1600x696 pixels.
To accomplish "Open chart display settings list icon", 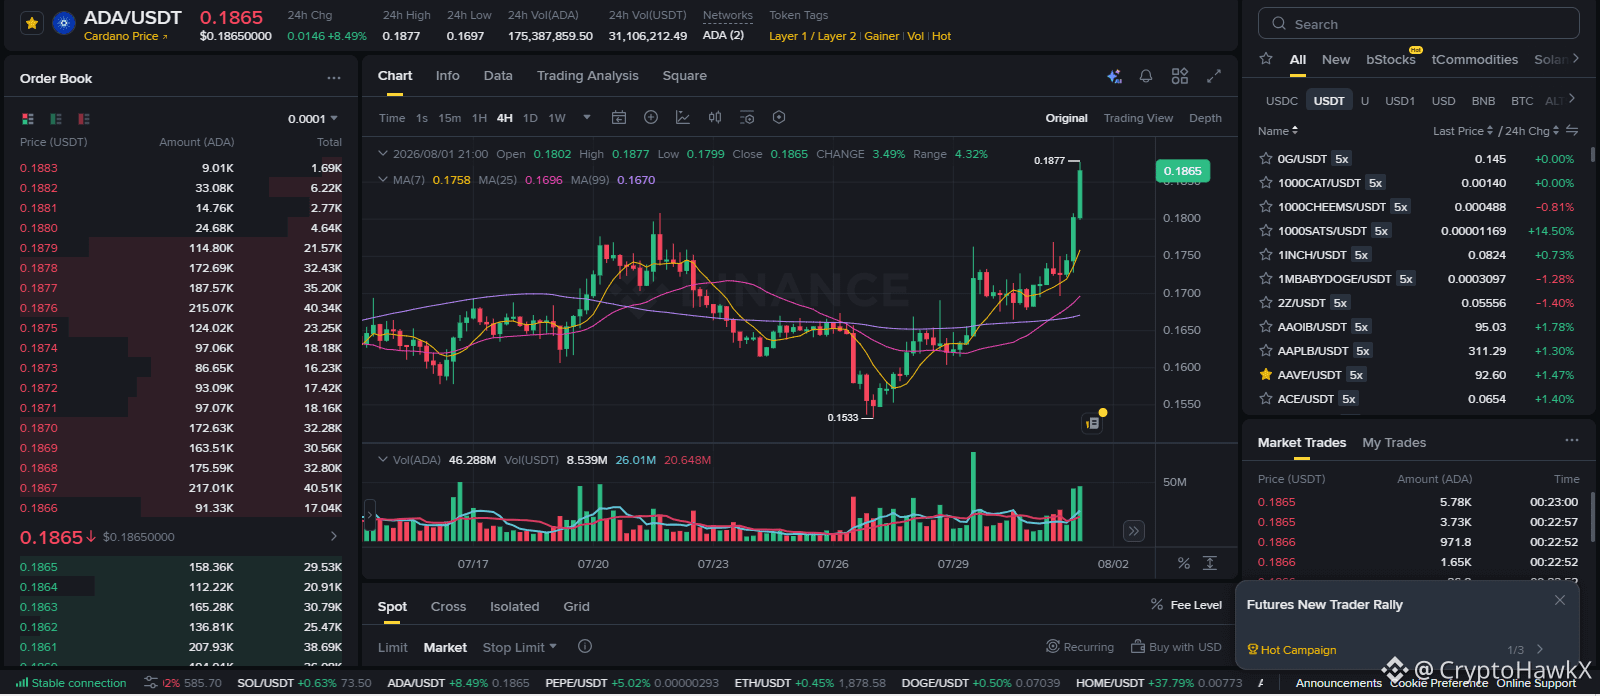I will [747, 117].
